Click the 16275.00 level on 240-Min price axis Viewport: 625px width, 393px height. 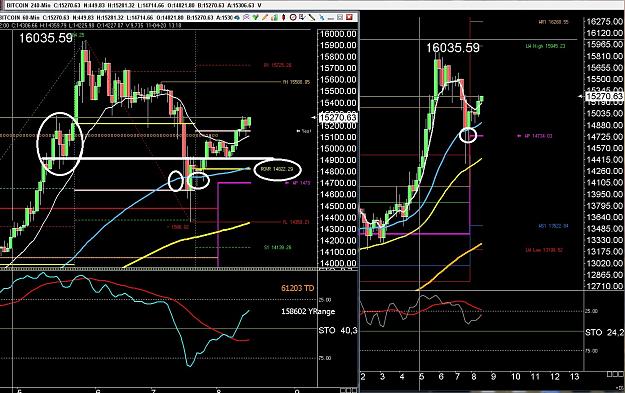pyautogui.click(x=604, y=22)
